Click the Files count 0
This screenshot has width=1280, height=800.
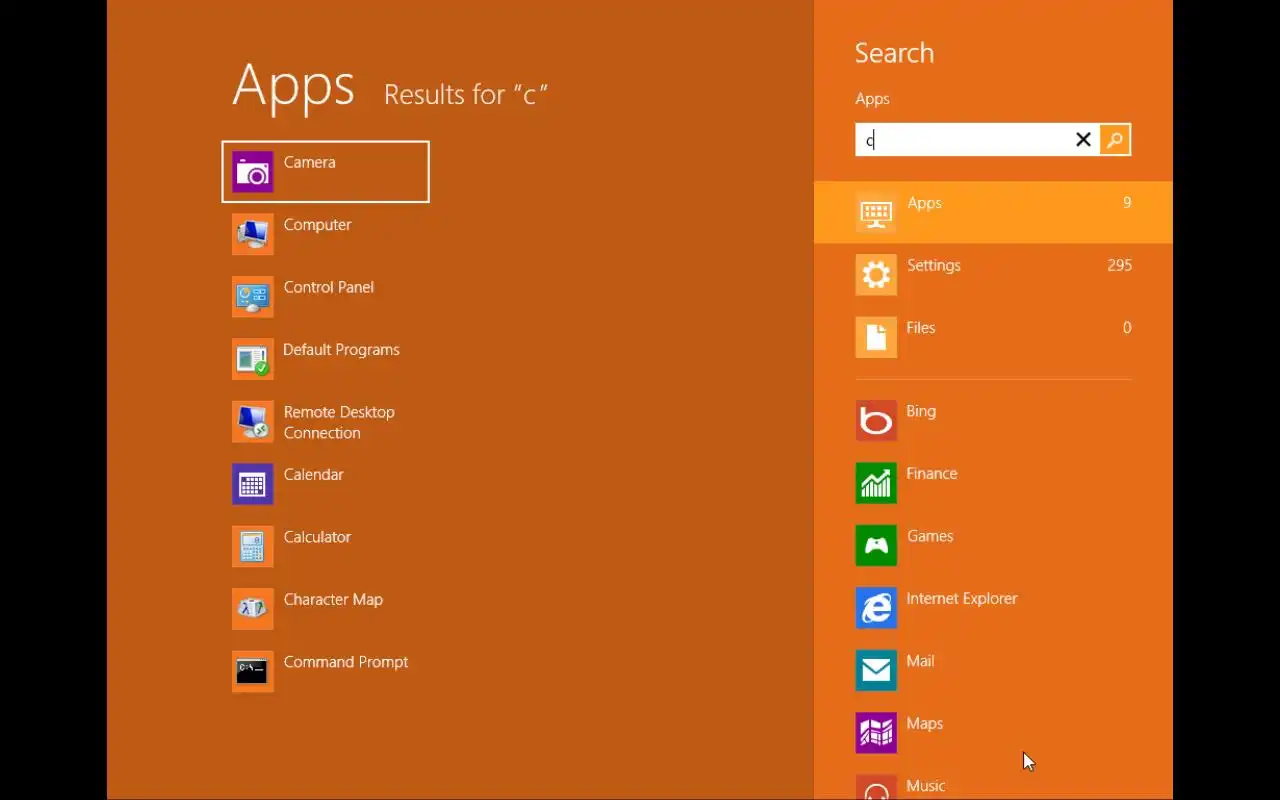[x=1127, y=328]
